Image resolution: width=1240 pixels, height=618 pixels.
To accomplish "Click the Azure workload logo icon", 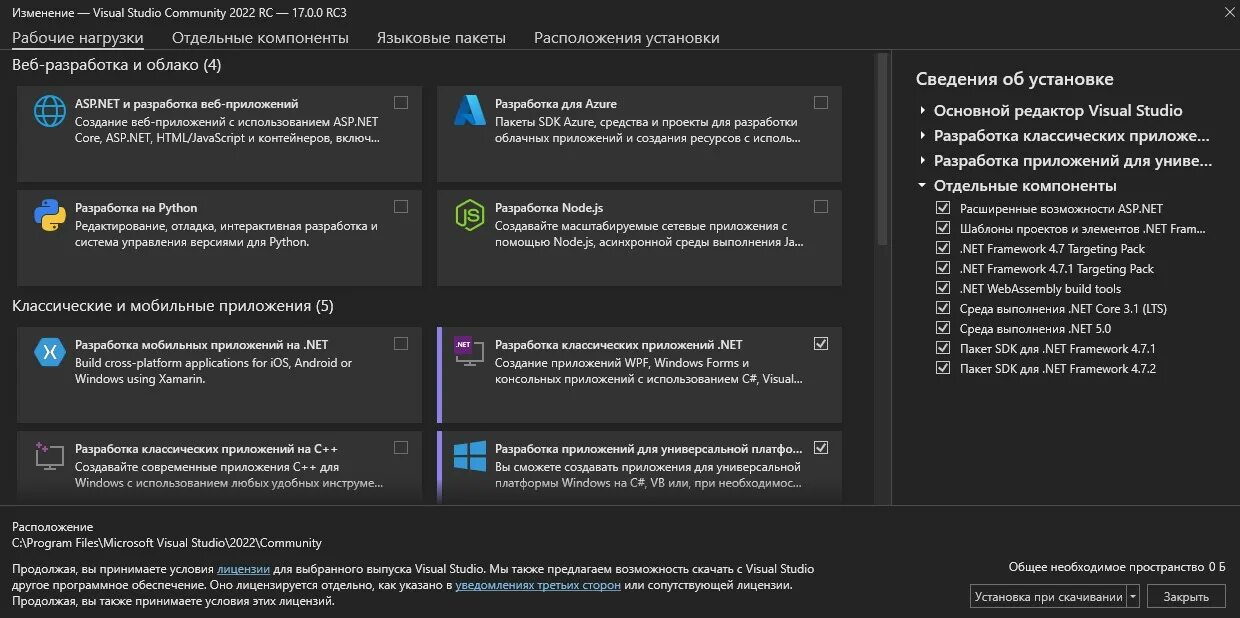I will pyautogui.click(x=469, y=111).
